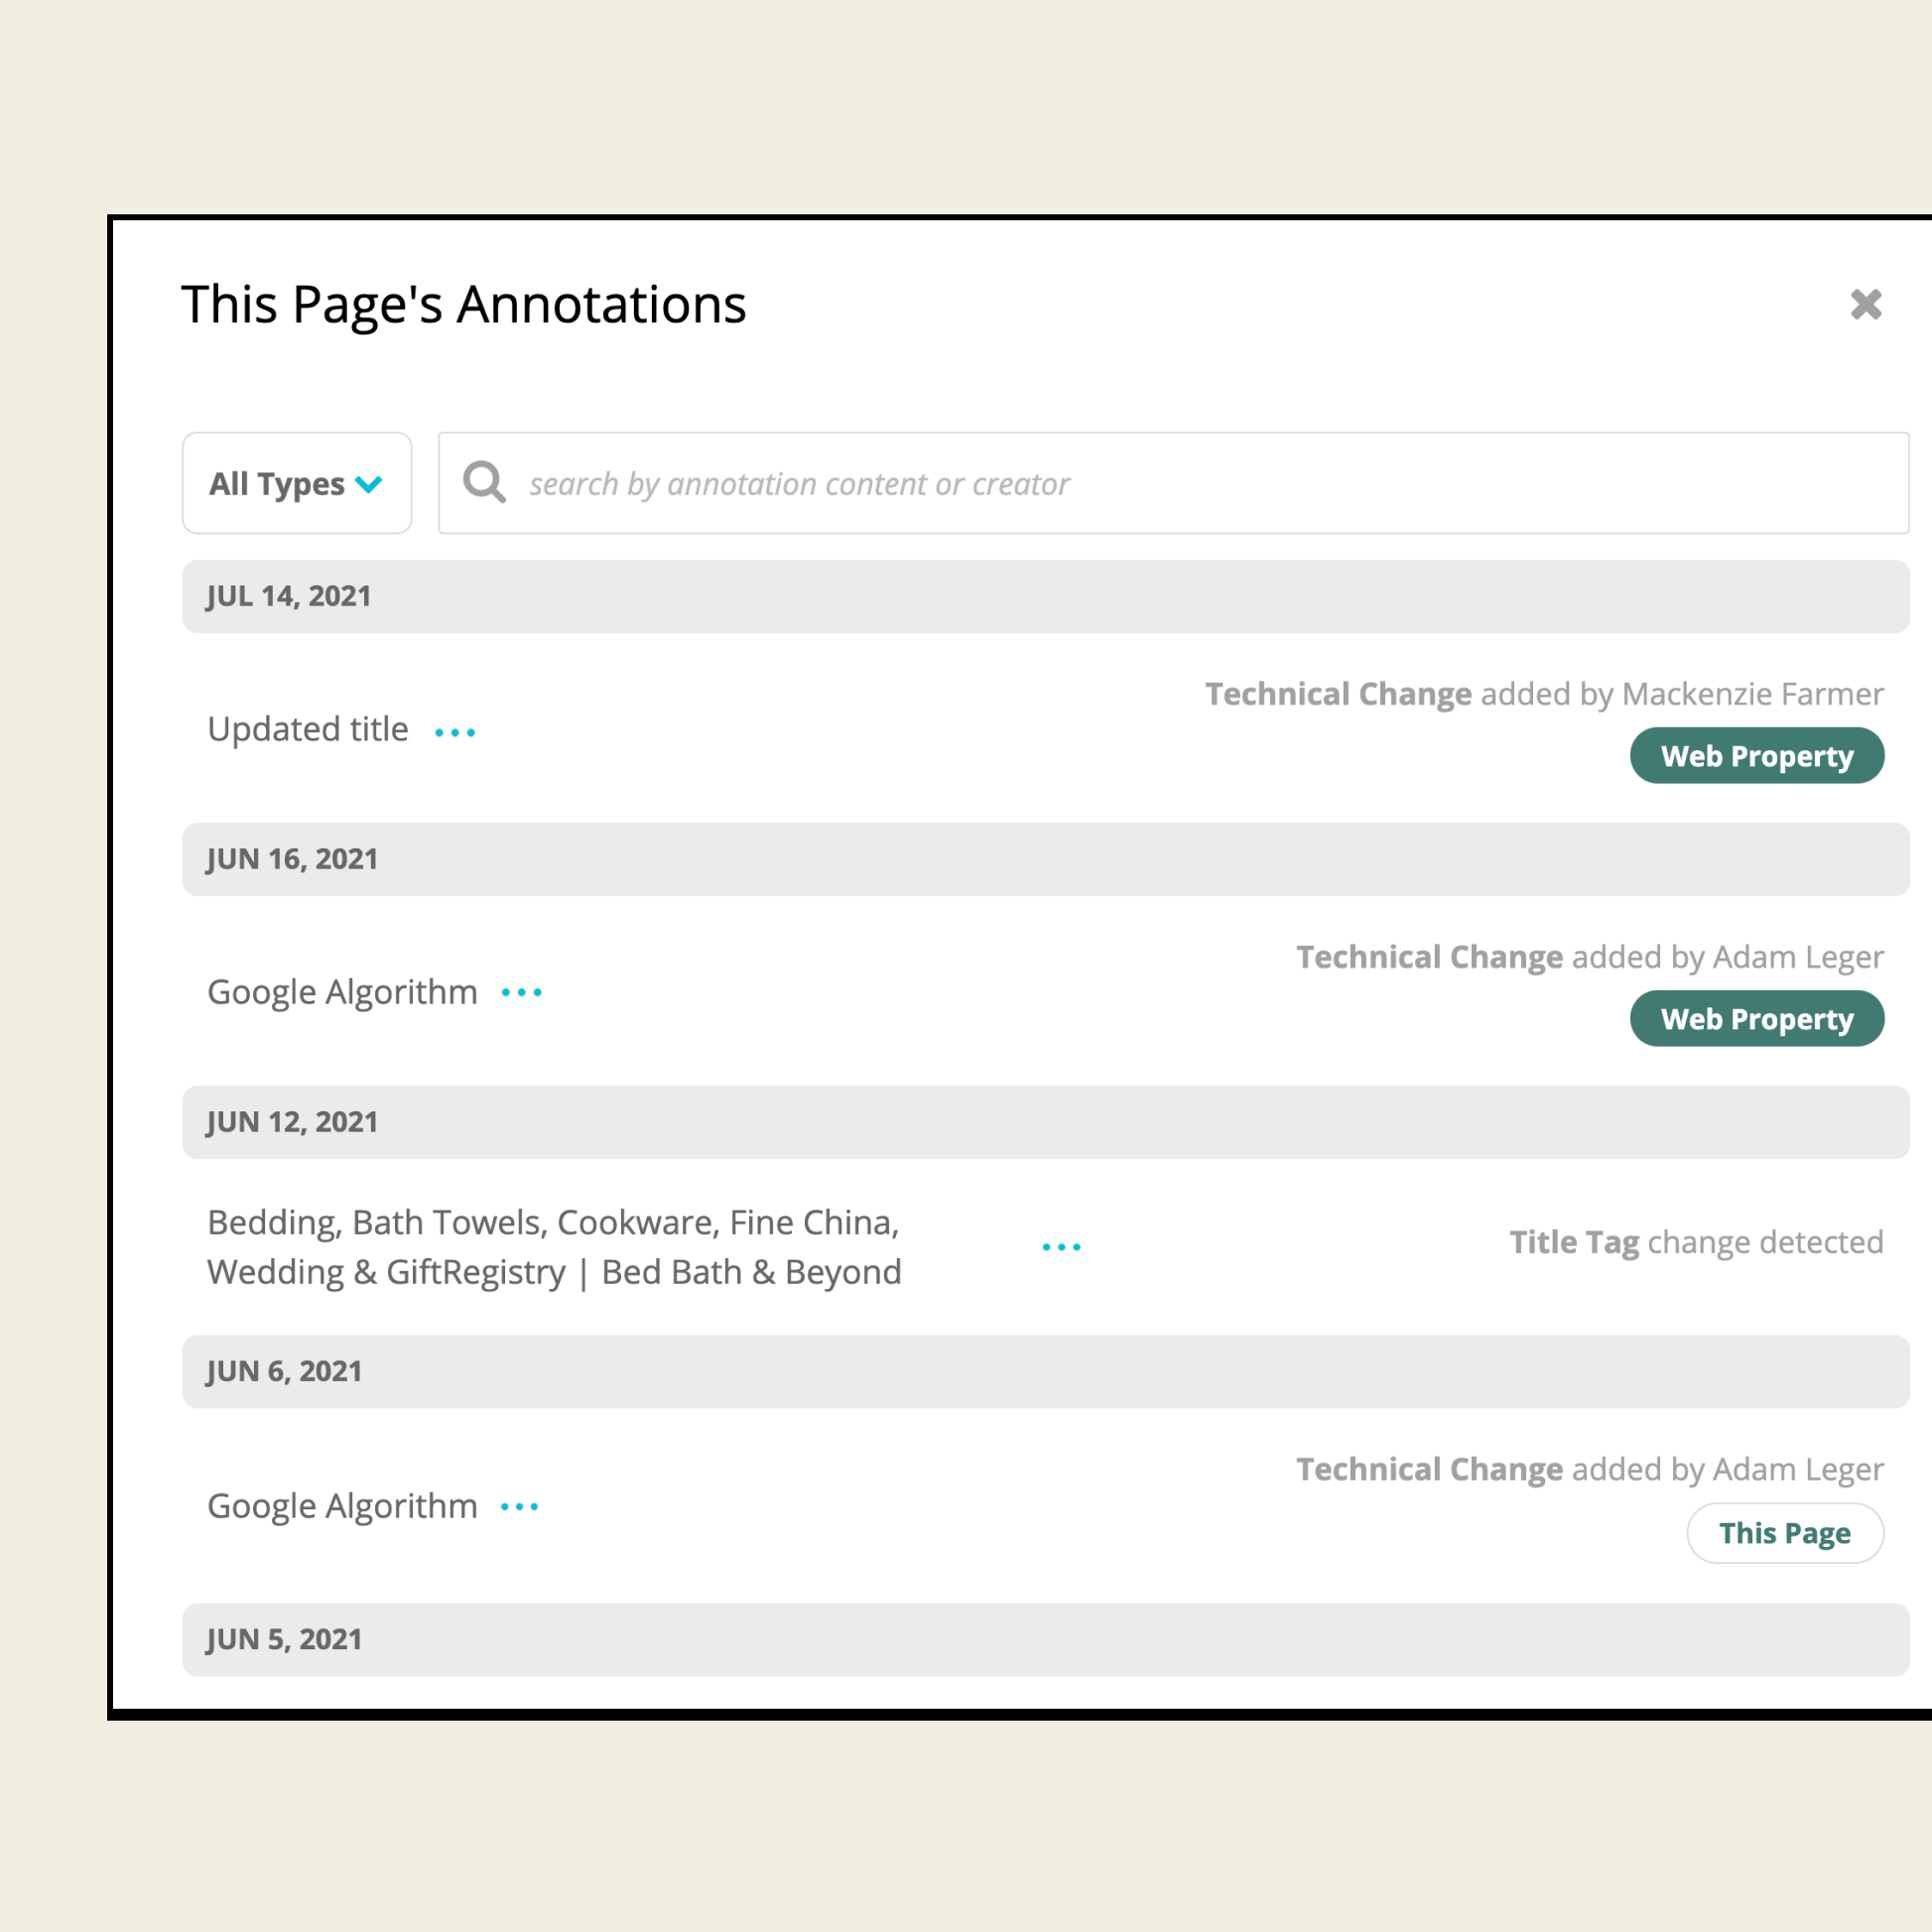Image resolution: width=1932 pixels, height=1932 pixels.
Task: Open three-dot menu for Bedding title tag annotation
Action: (1061, 1246)
